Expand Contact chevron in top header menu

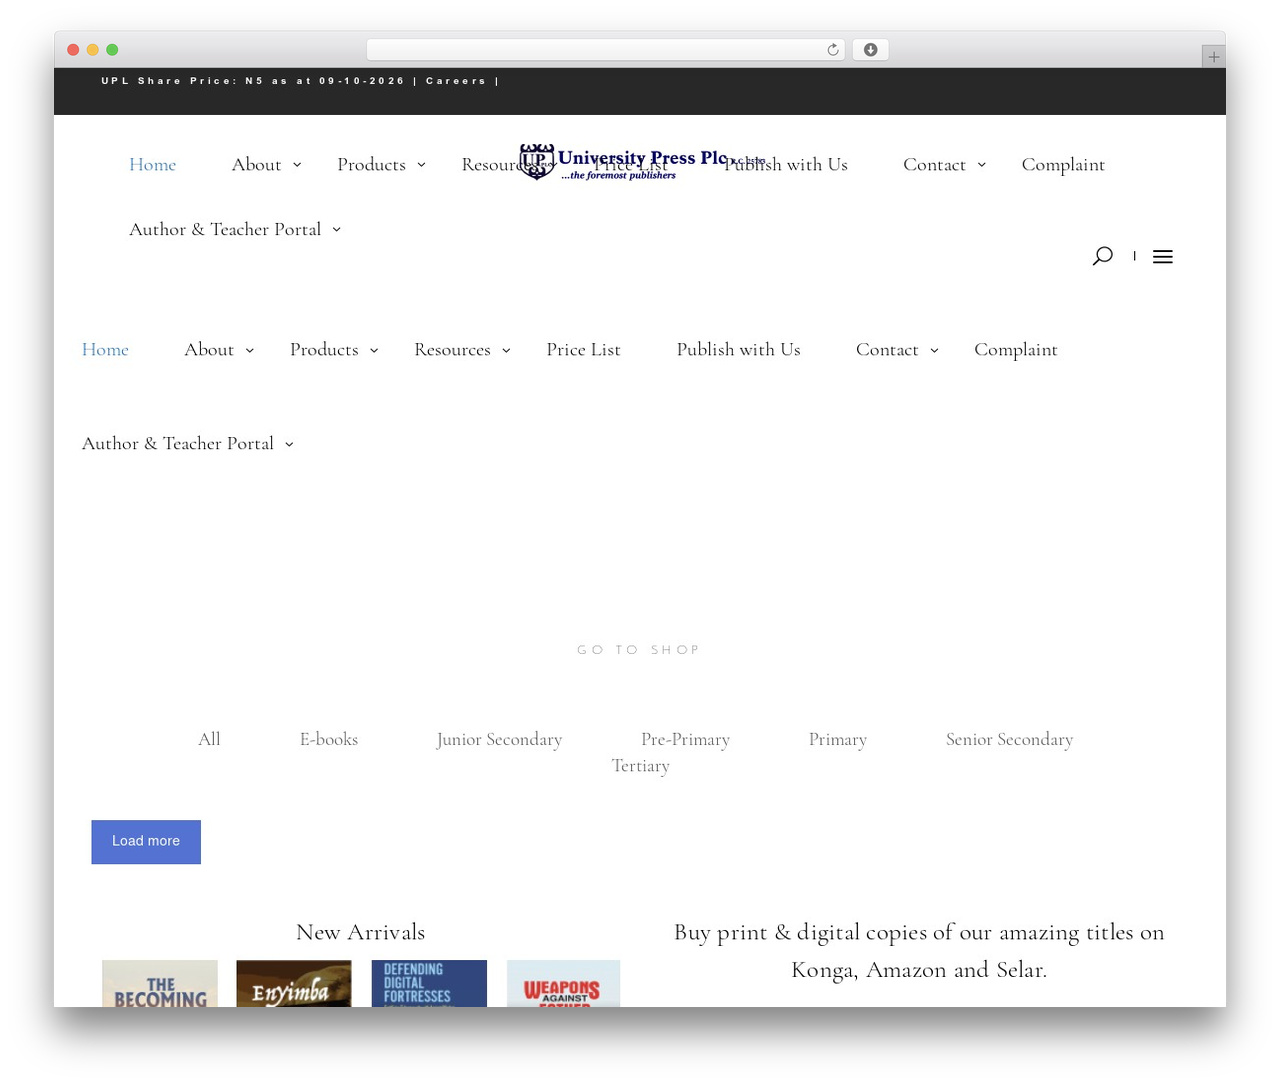pyautogui.click(x=982, y=165)
